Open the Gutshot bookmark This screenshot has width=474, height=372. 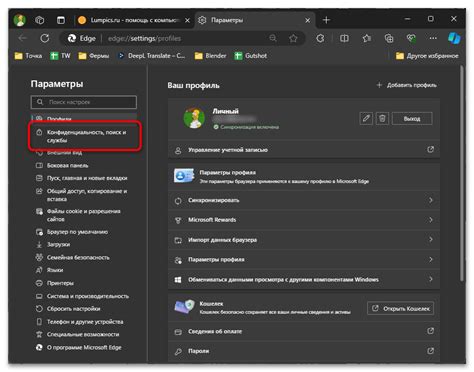pos(251,56)
